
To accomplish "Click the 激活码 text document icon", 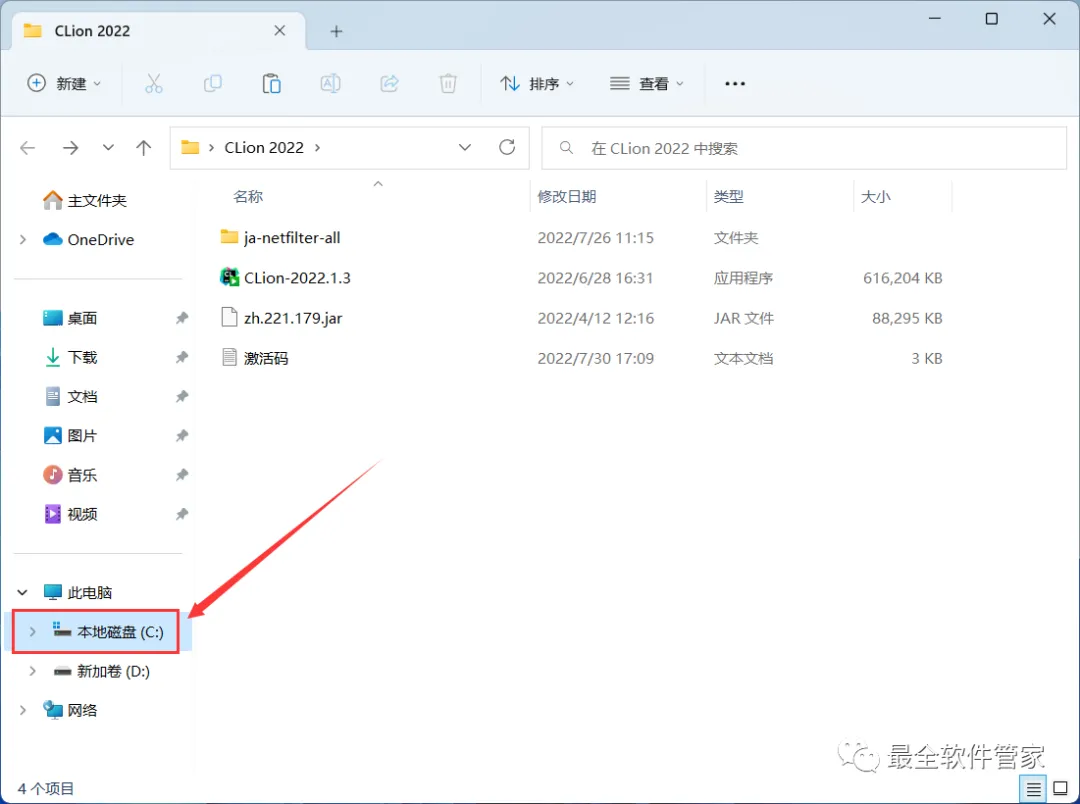I will click(x=229, y=358).
